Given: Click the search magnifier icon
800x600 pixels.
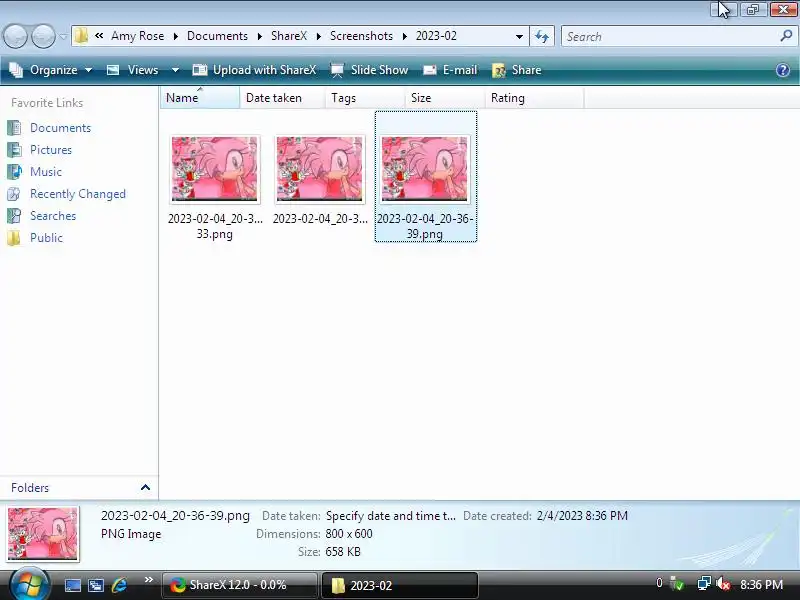Looking at the screenshot, I should click(x=786, y=36).
